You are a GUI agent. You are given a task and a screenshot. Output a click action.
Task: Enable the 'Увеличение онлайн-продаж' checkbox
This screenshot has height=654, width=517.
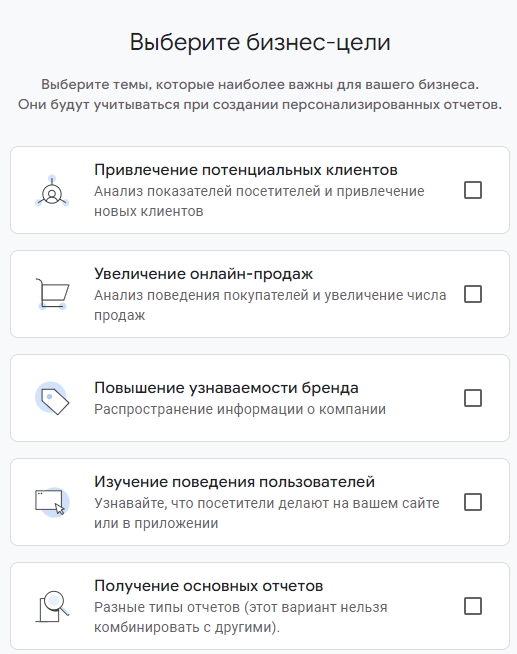pos(473,294)
